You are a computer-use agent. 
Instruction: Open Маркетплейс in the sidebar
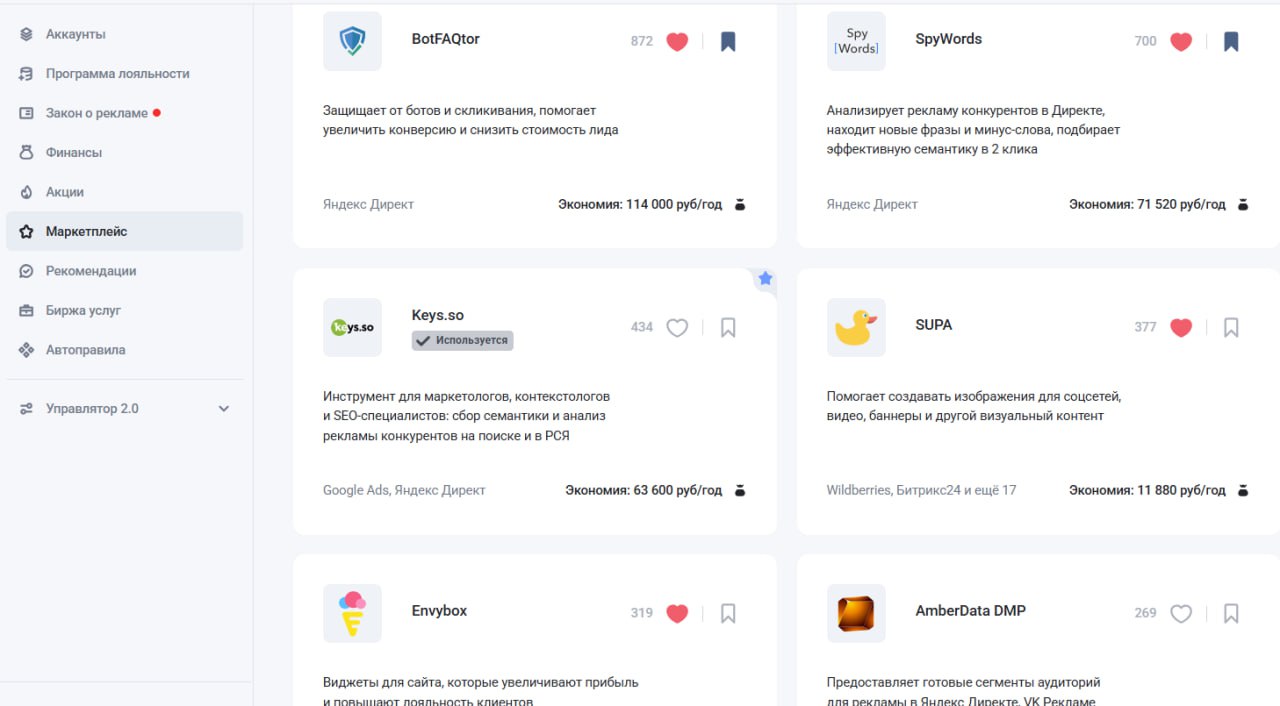tap(86, 231)
